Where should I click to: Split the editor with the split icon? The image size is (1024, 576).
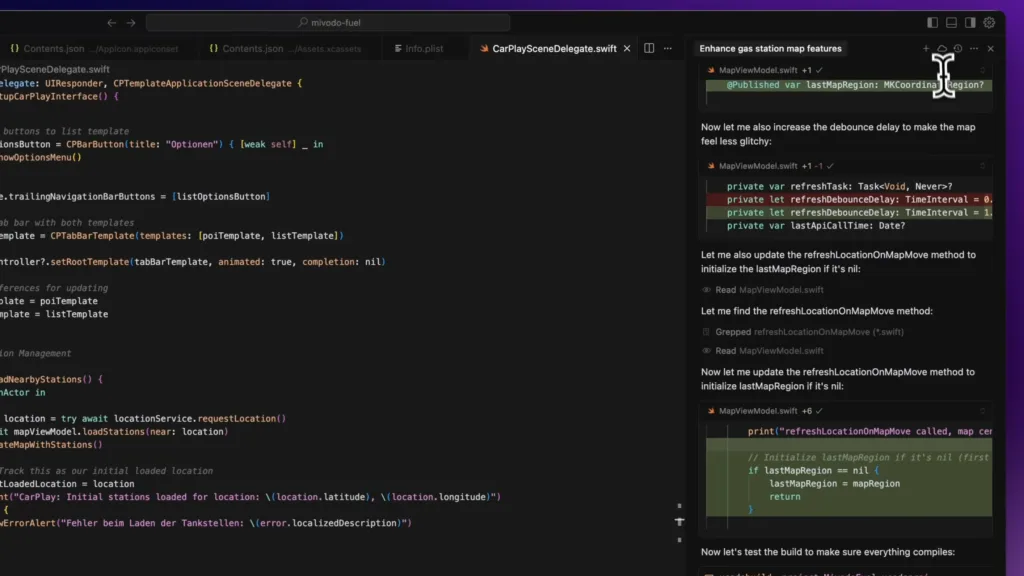click(648, 48)
